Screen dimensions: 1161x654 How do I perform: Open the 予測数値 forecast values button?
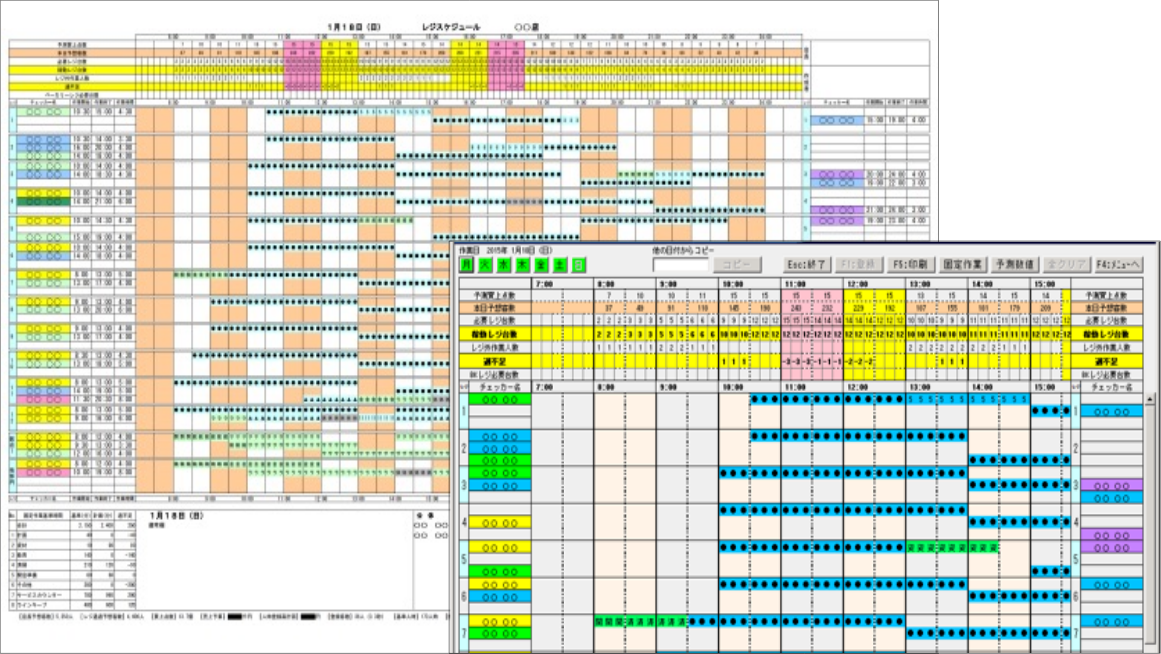[1014, 264]
